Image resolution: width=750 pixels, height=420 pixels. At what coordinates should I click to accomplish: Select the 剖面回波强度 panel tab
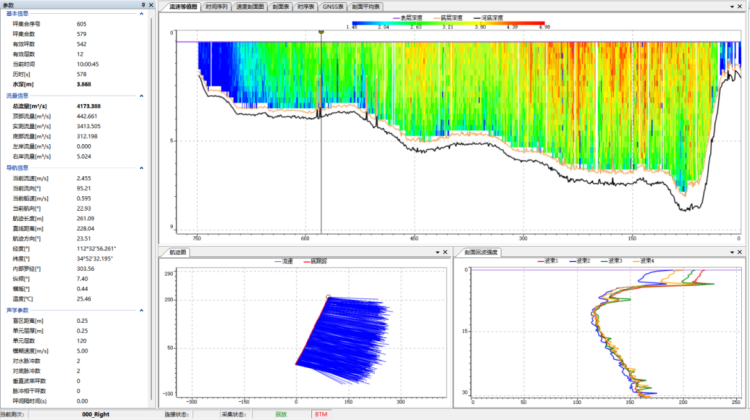tap(481, 252)
